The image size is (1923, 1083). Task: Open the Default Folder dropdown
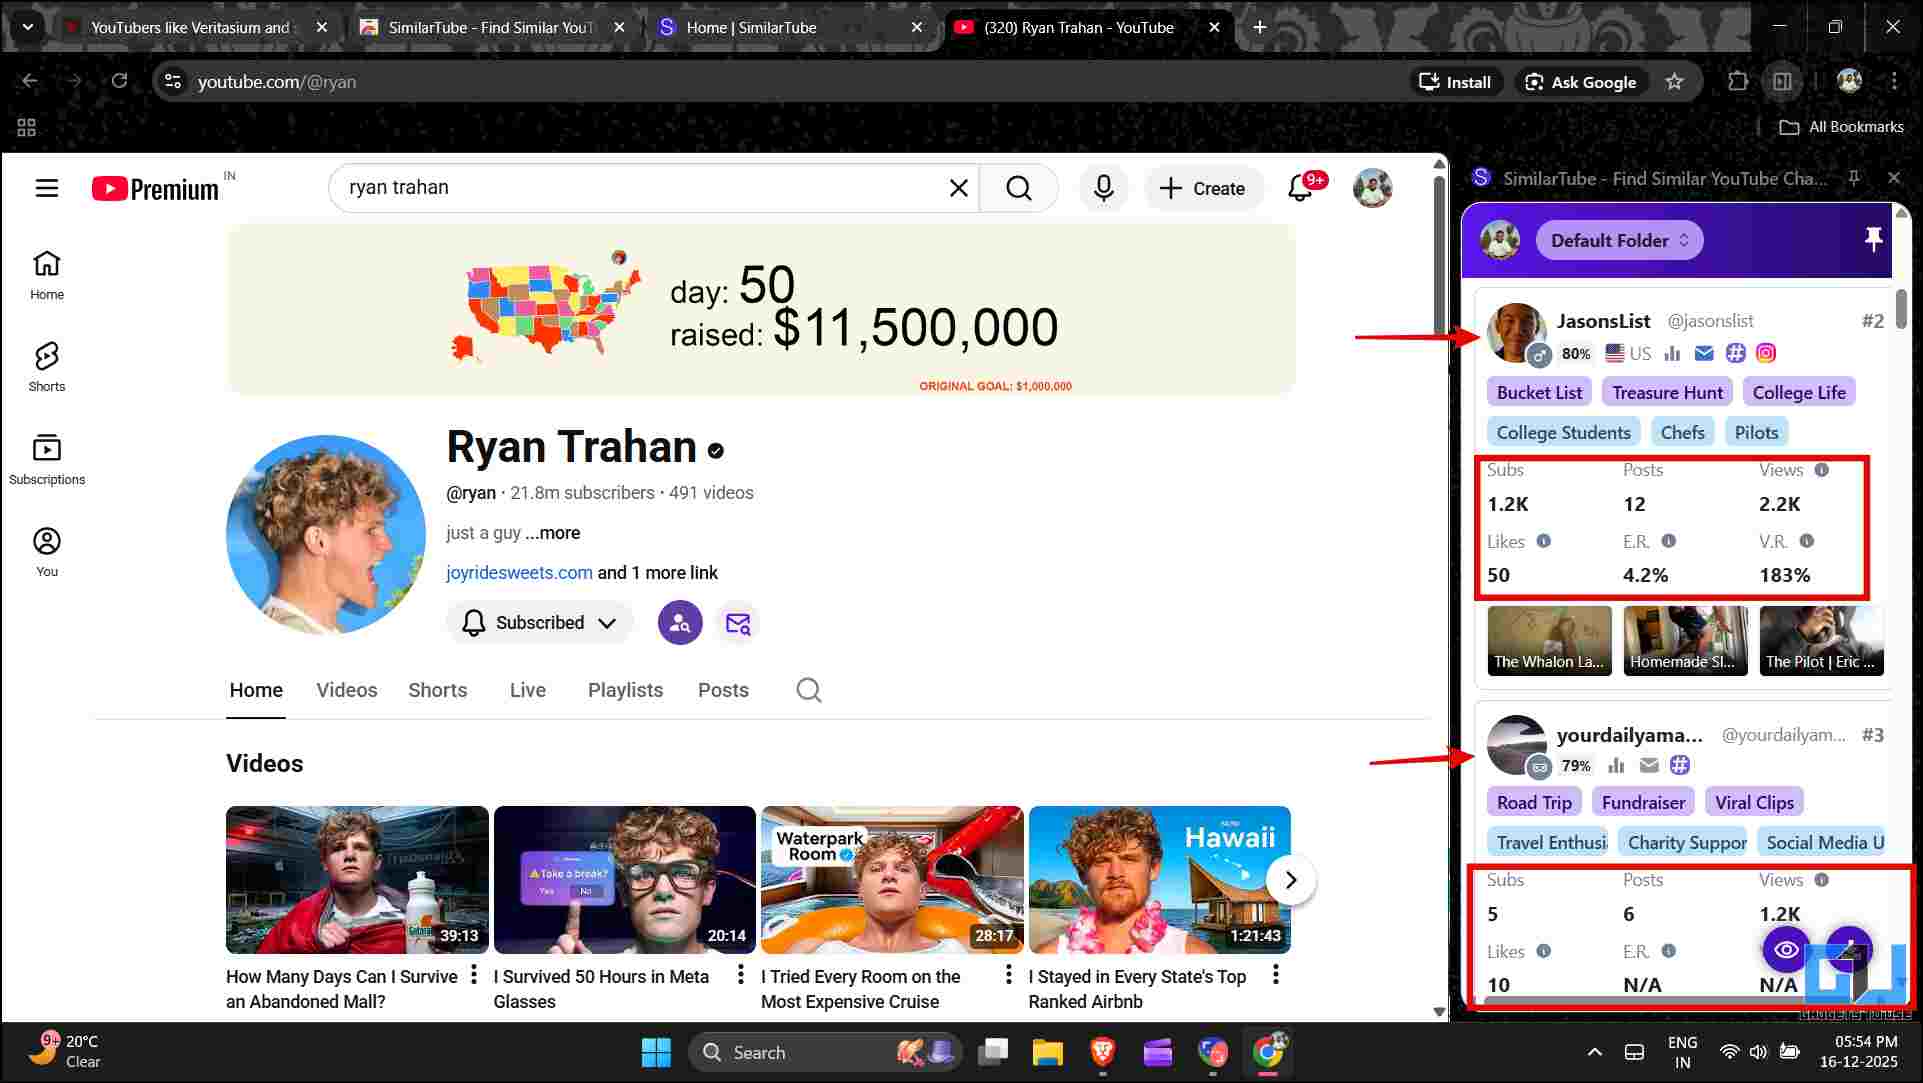pyautogui.click(x=1619, y=240)
